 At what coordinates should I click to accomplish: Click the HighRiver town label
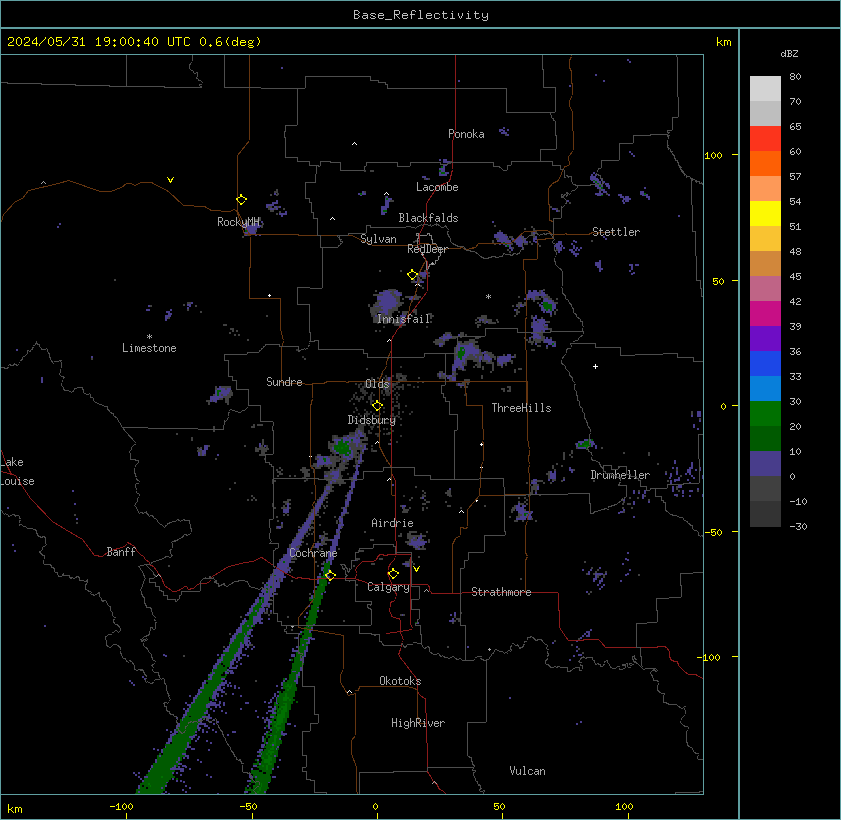tap(418, 723)
